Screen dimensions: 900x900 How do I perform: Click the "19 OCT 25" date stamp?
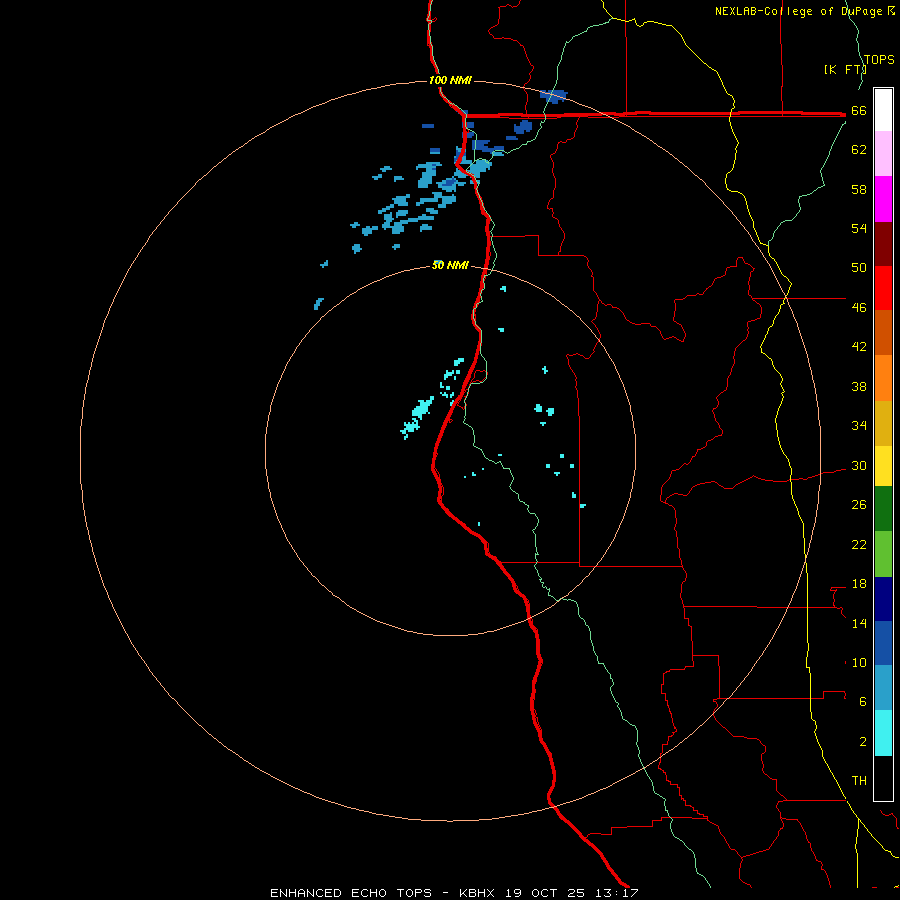pos(545,893)
